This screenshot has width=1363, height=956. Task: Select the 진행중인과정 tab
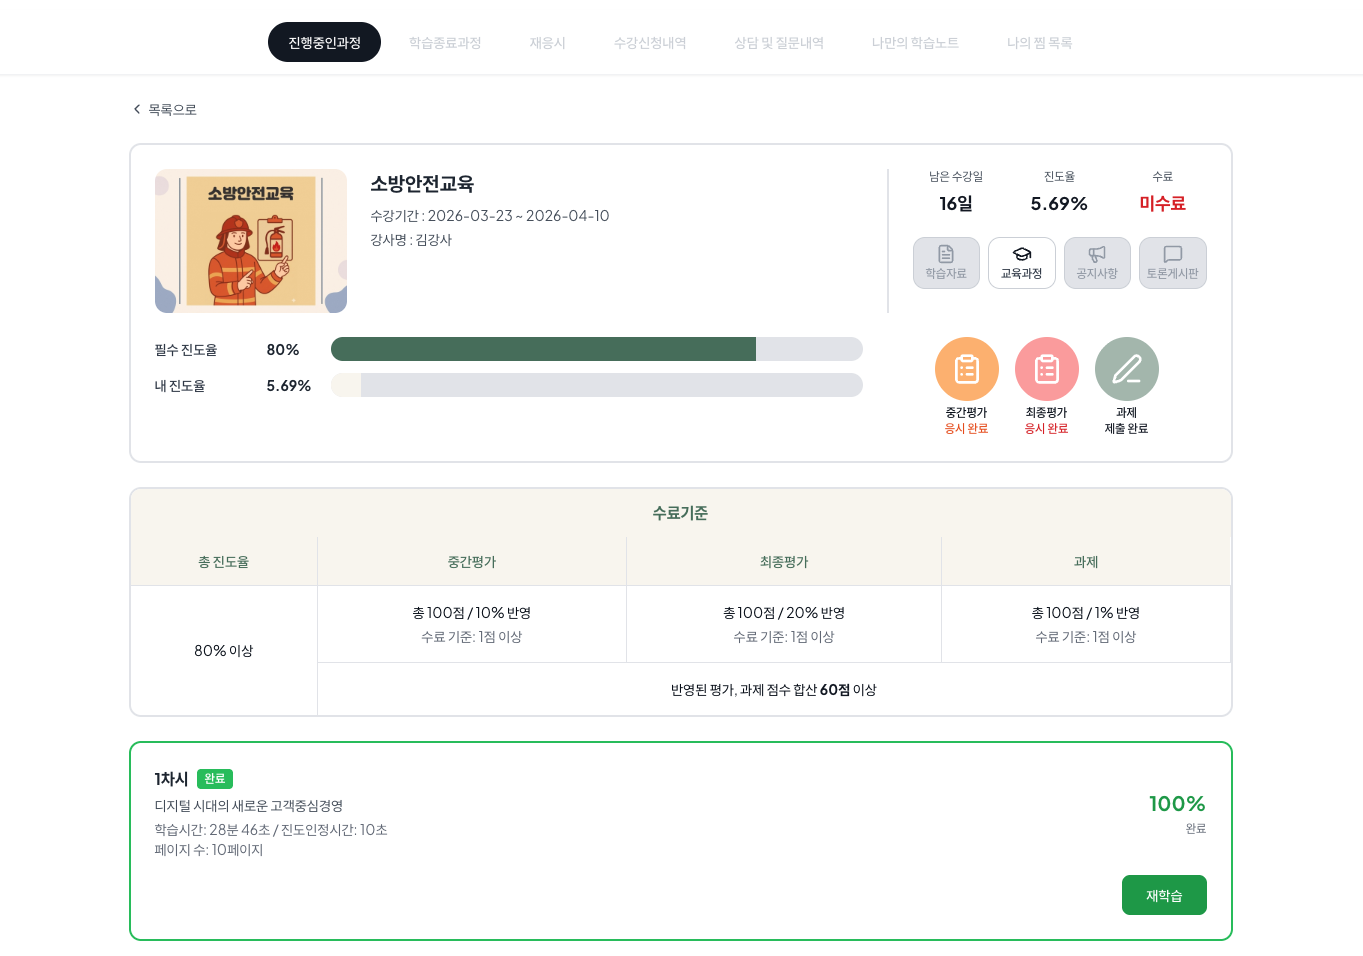tap(324, 43)
